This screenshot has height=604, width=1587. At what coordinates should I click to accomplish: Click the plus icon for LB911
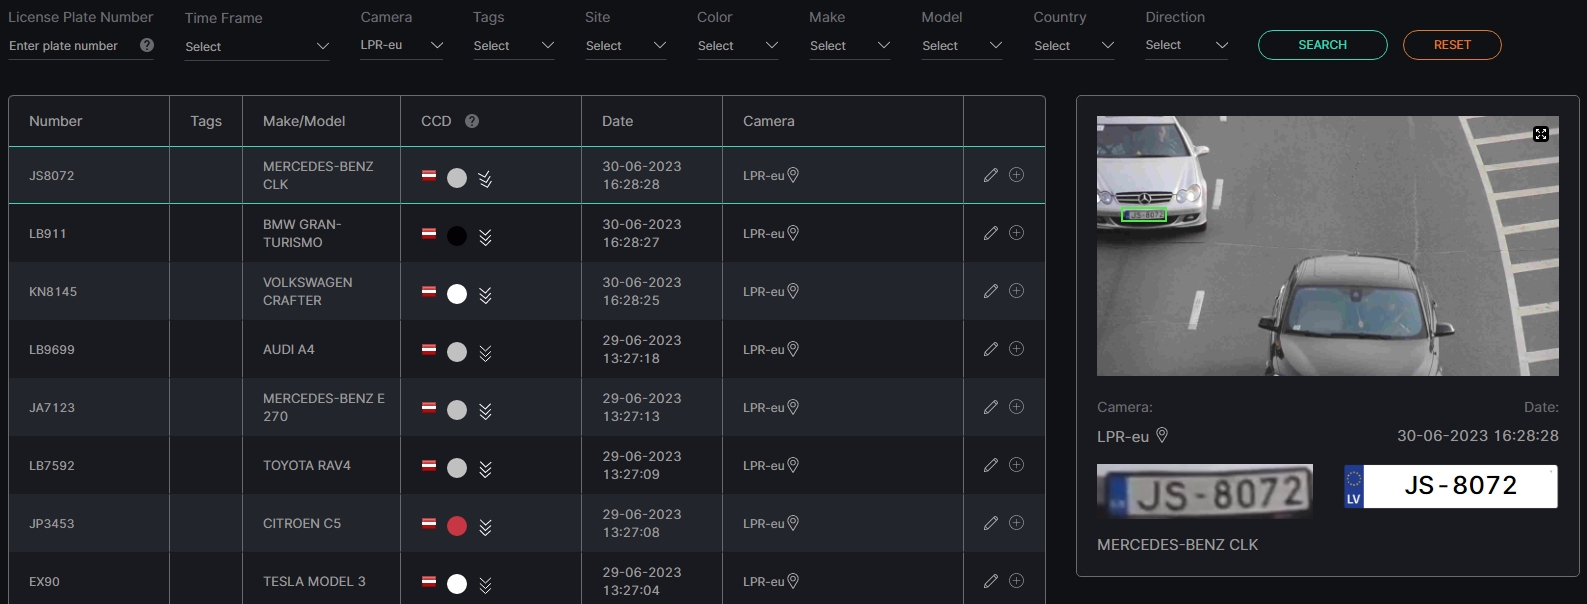(x=1016, y=233)
